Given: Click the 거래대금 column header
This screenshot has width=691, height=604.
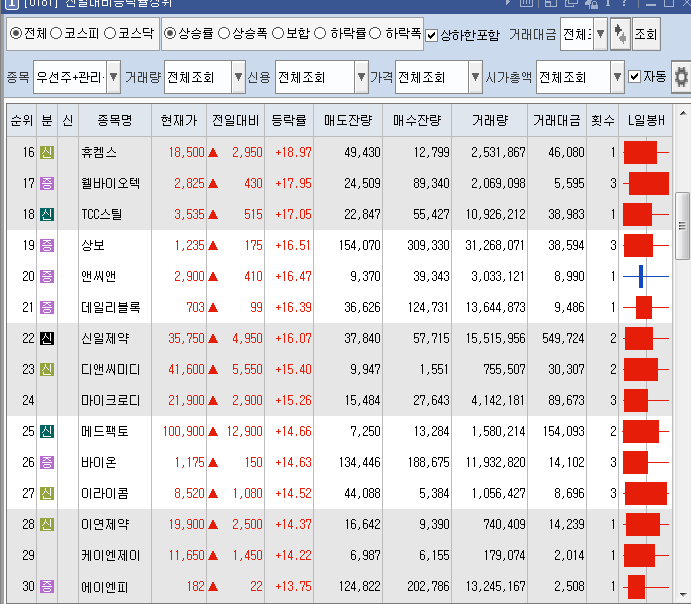Looking at the screenshot, I should 557,120.
